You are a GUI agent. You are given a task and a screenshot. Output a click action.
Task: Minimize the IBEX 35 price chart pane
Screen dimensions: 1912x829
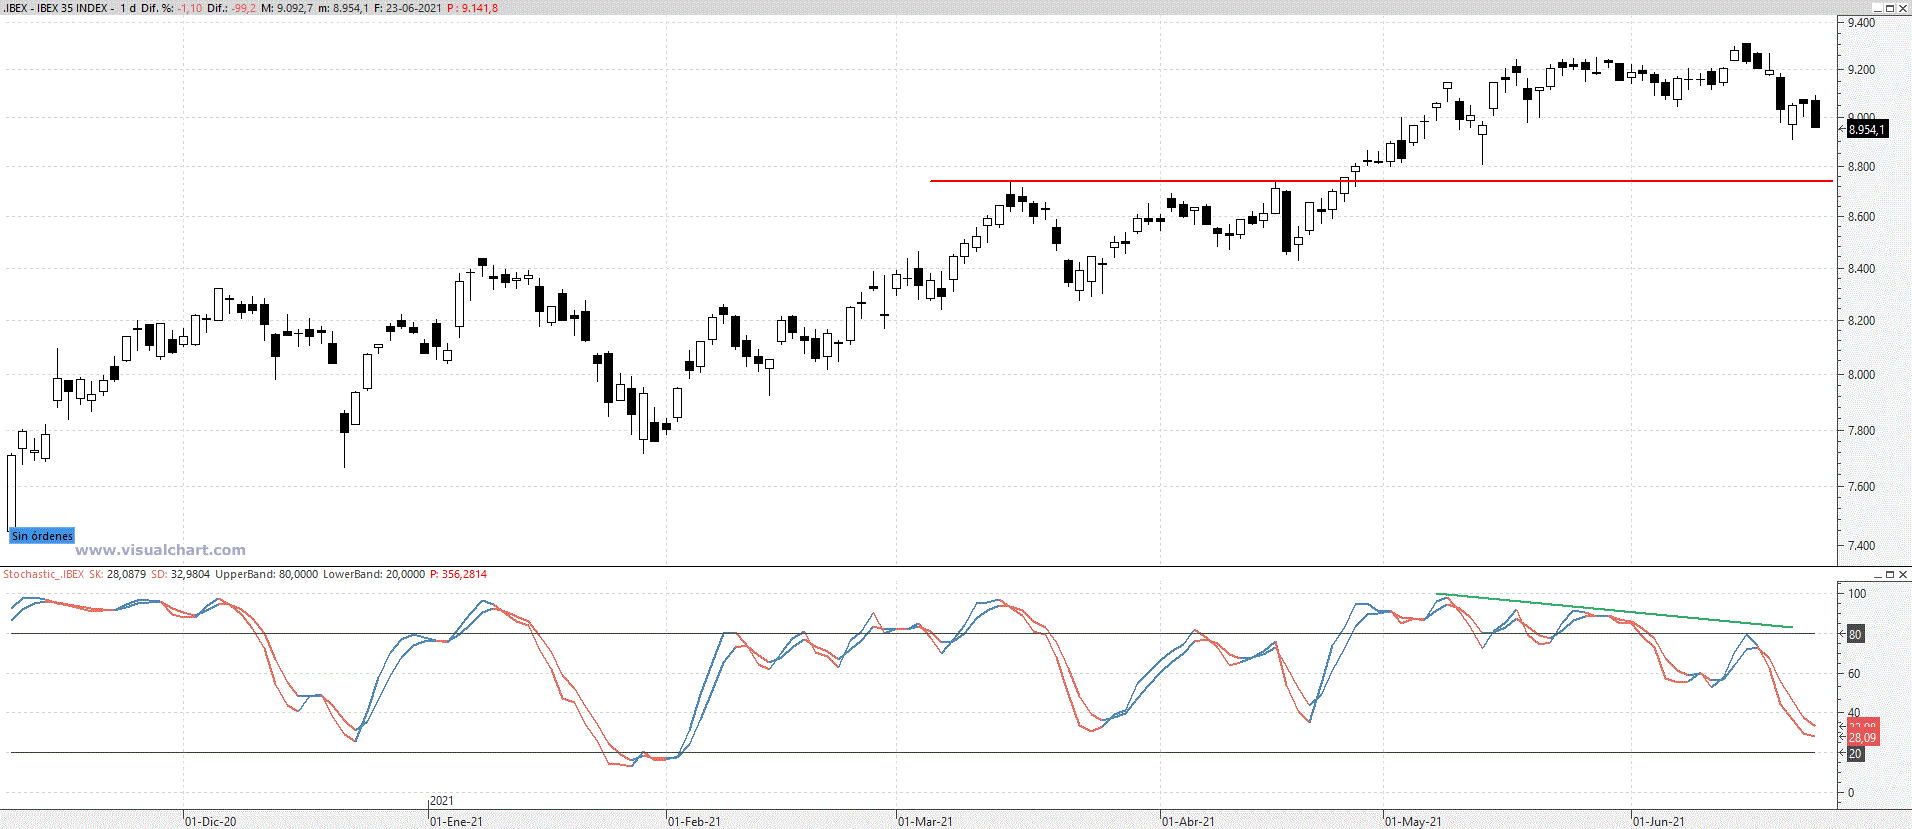pos(1878,8)
